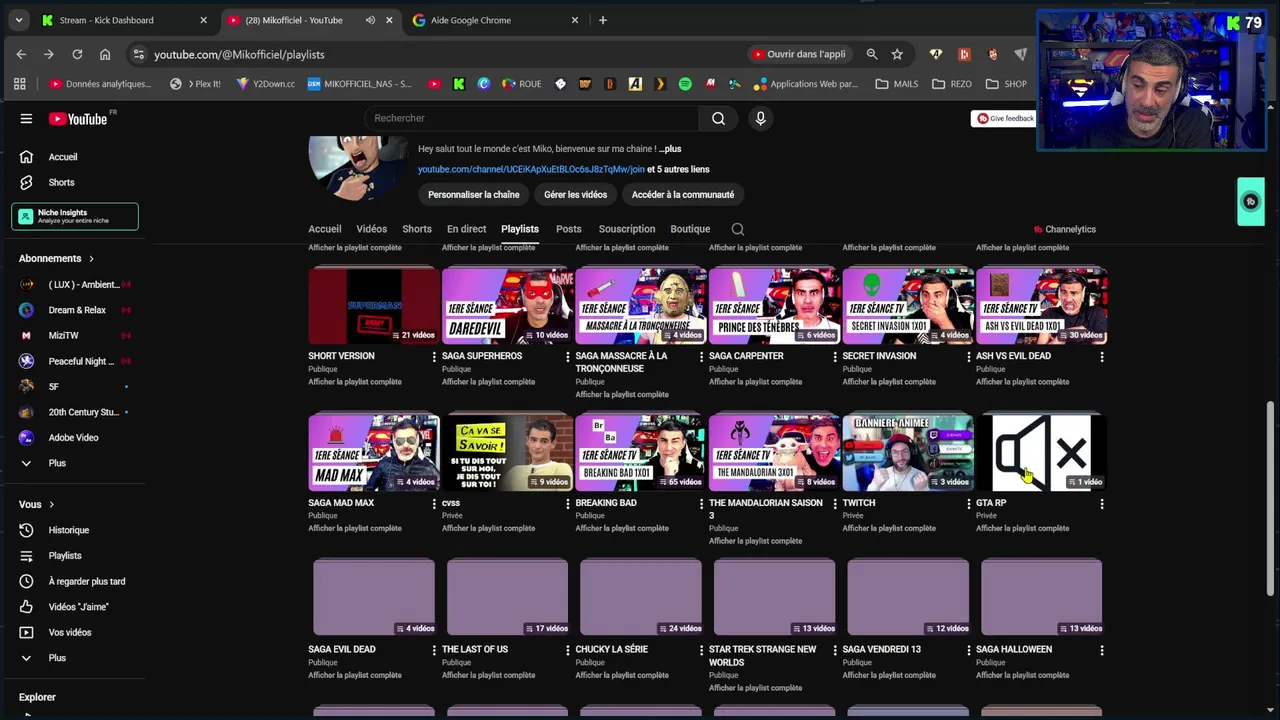Image resolution: width=1280 pixels, height=720 pixels.
Task: Select the Posts channel tab
Action: tap(568, 229)
